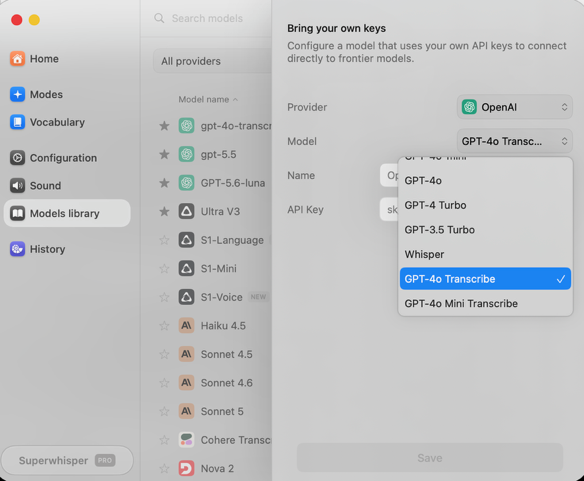Click the History icon in the sidebar

(18, 249)
